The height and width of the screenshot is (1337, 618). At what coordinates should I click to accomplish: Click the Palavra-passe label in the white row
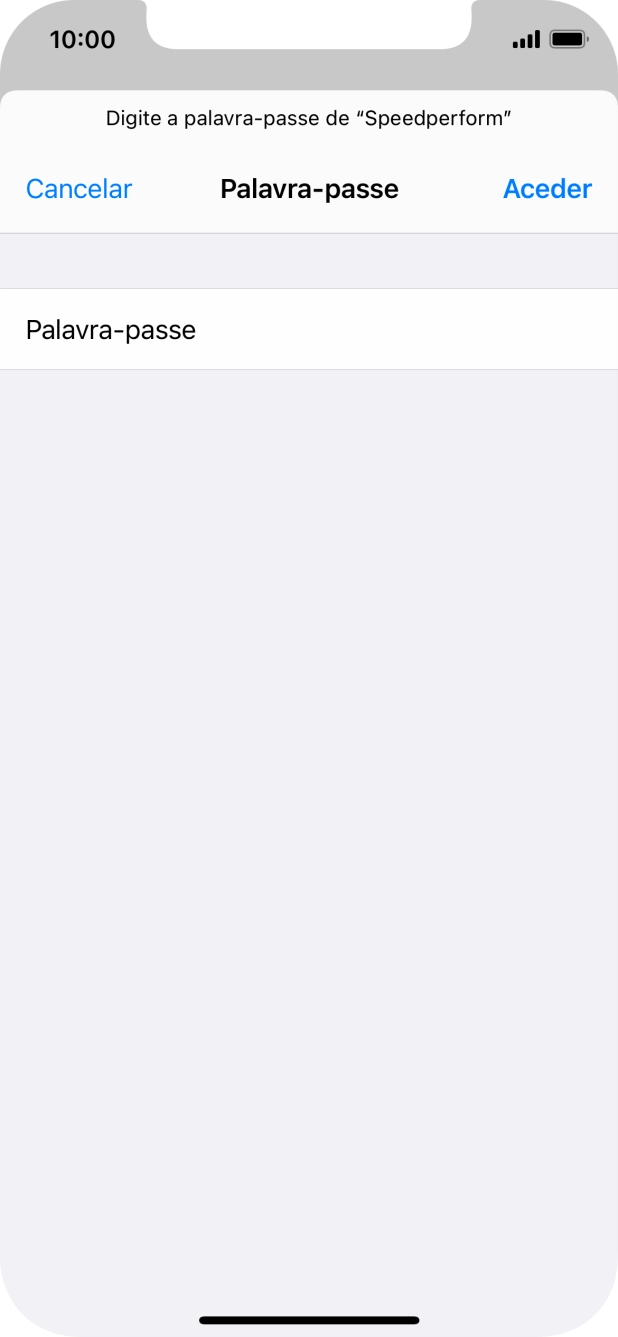coord(111,330)
